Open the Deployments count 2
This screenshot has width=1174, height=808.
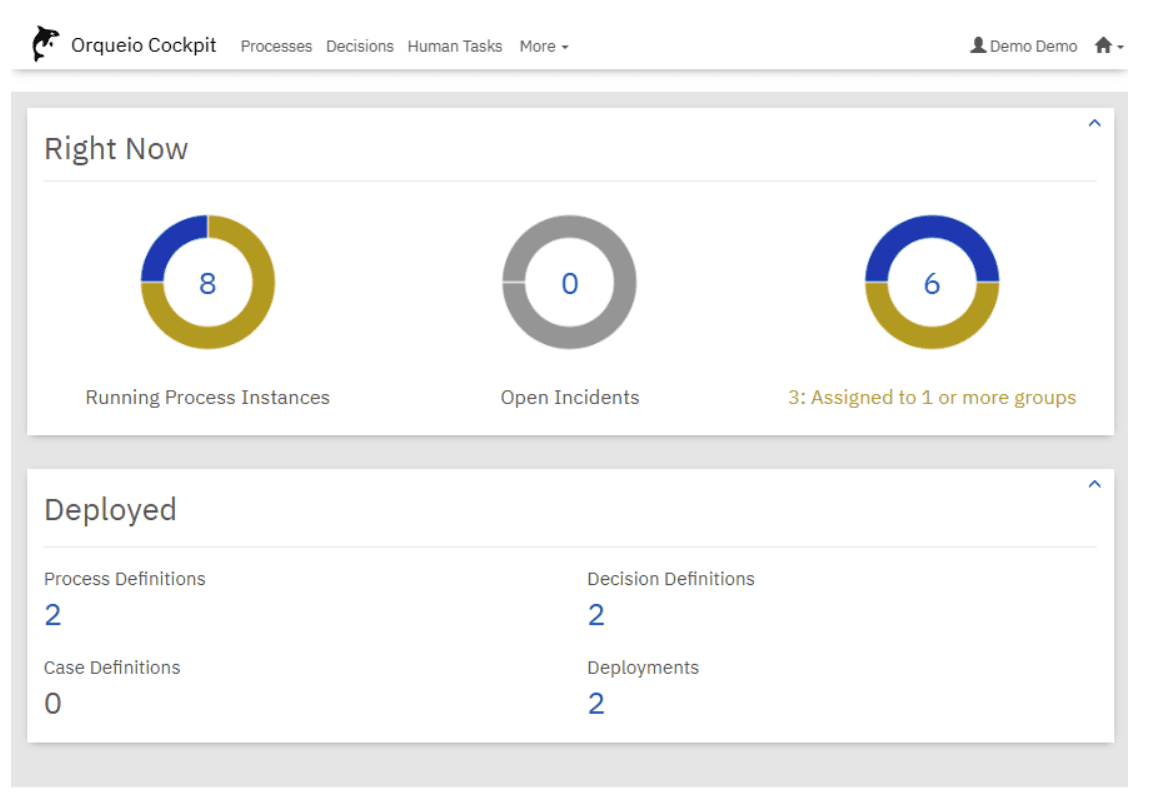pyautogui.click(x=596, y=704)
